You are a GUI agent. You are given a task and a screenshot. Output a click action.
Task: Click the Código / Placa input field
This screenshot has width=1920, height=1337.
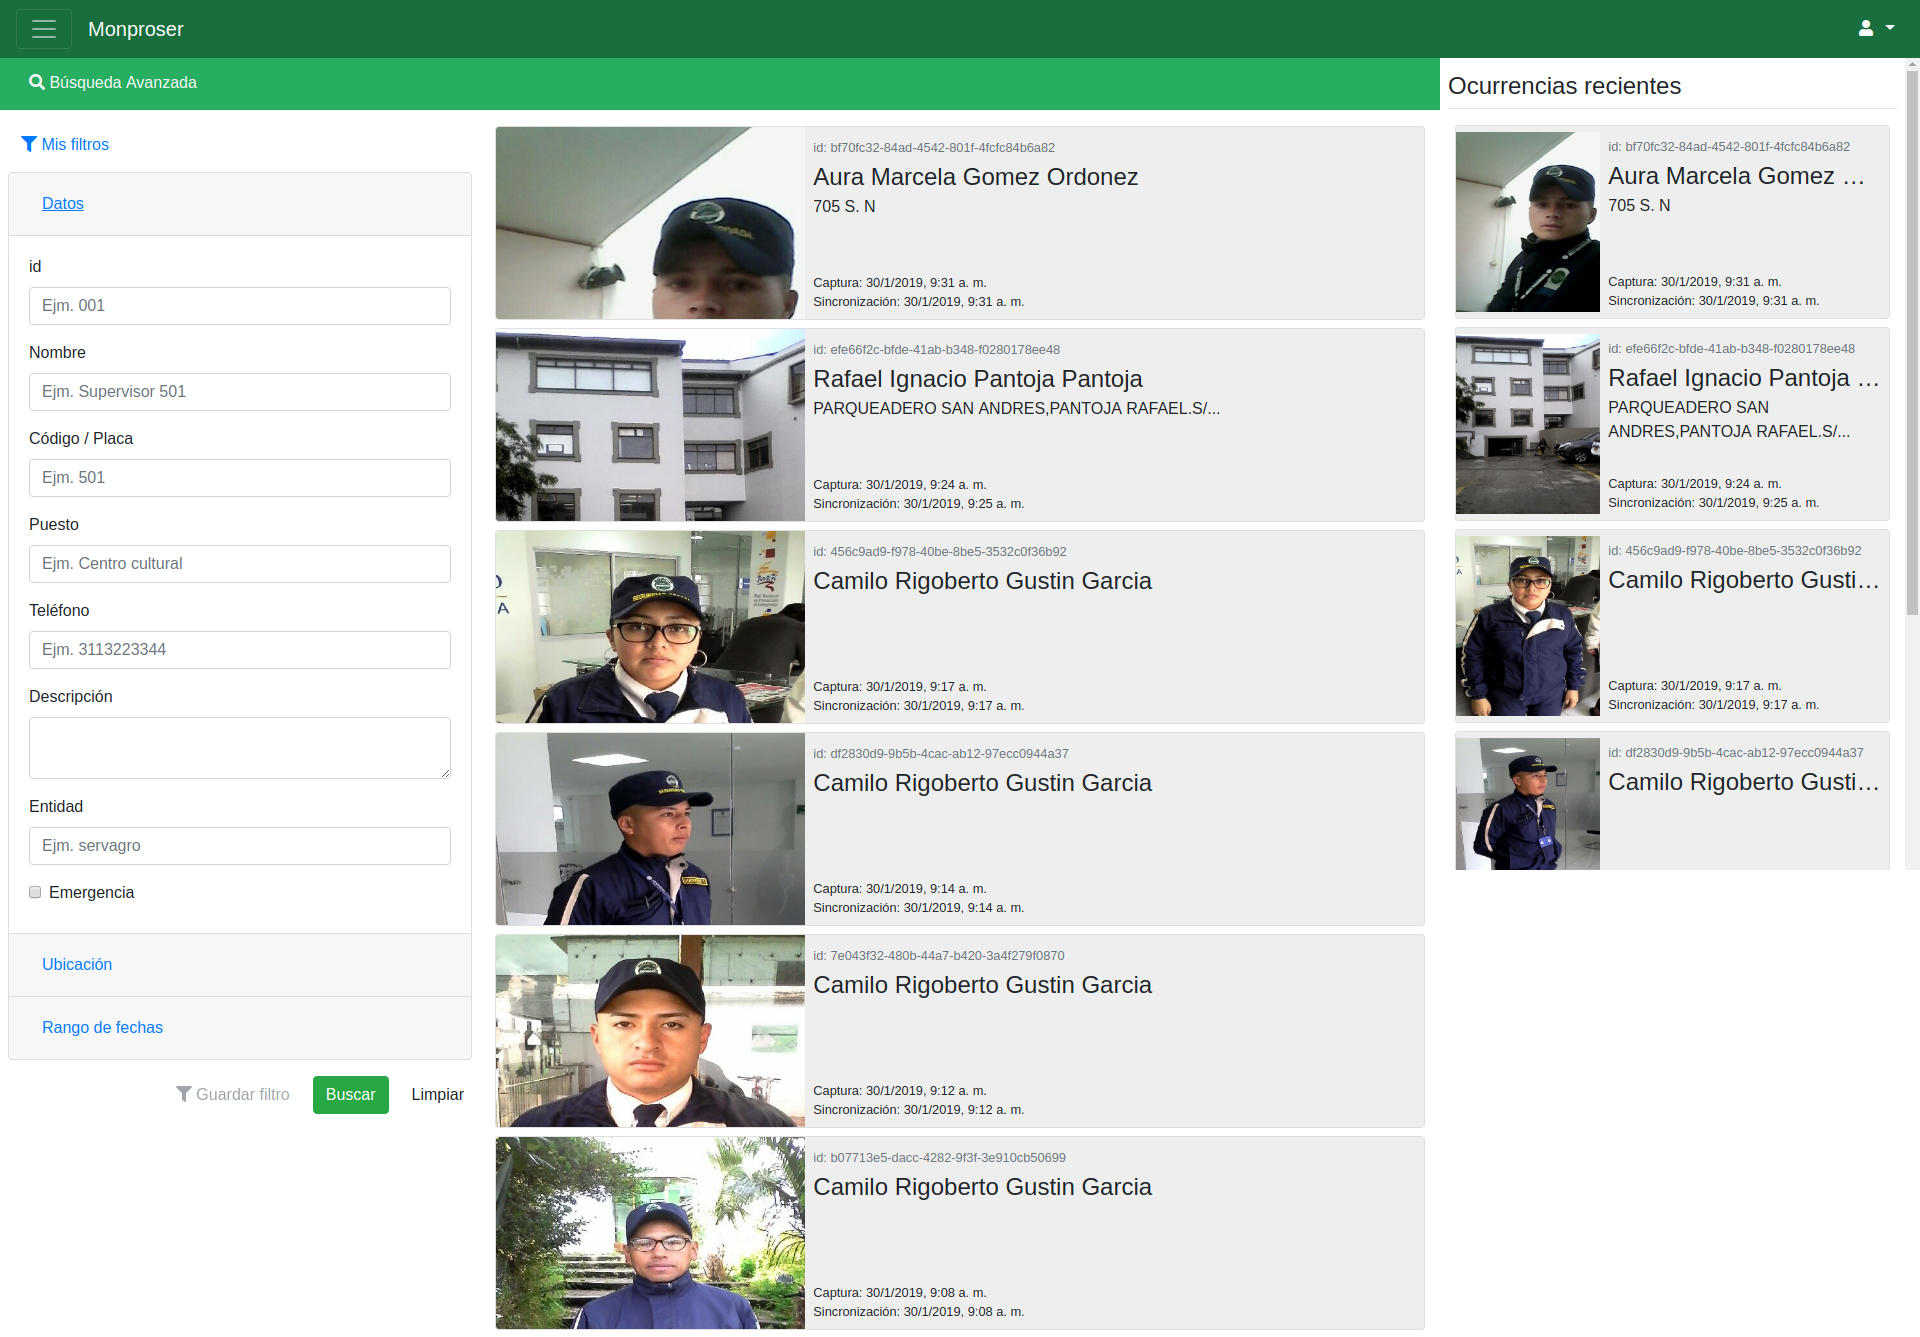240,478
